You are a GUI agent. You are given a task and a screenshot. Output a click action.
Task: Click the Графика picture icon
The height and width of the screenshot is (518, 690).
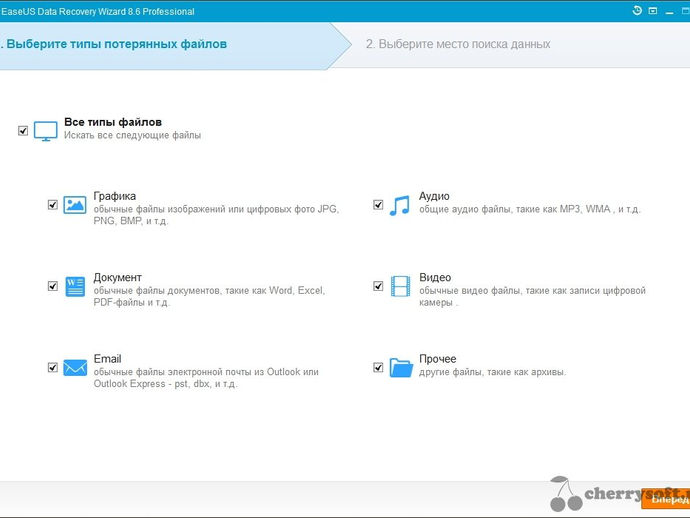75,205
